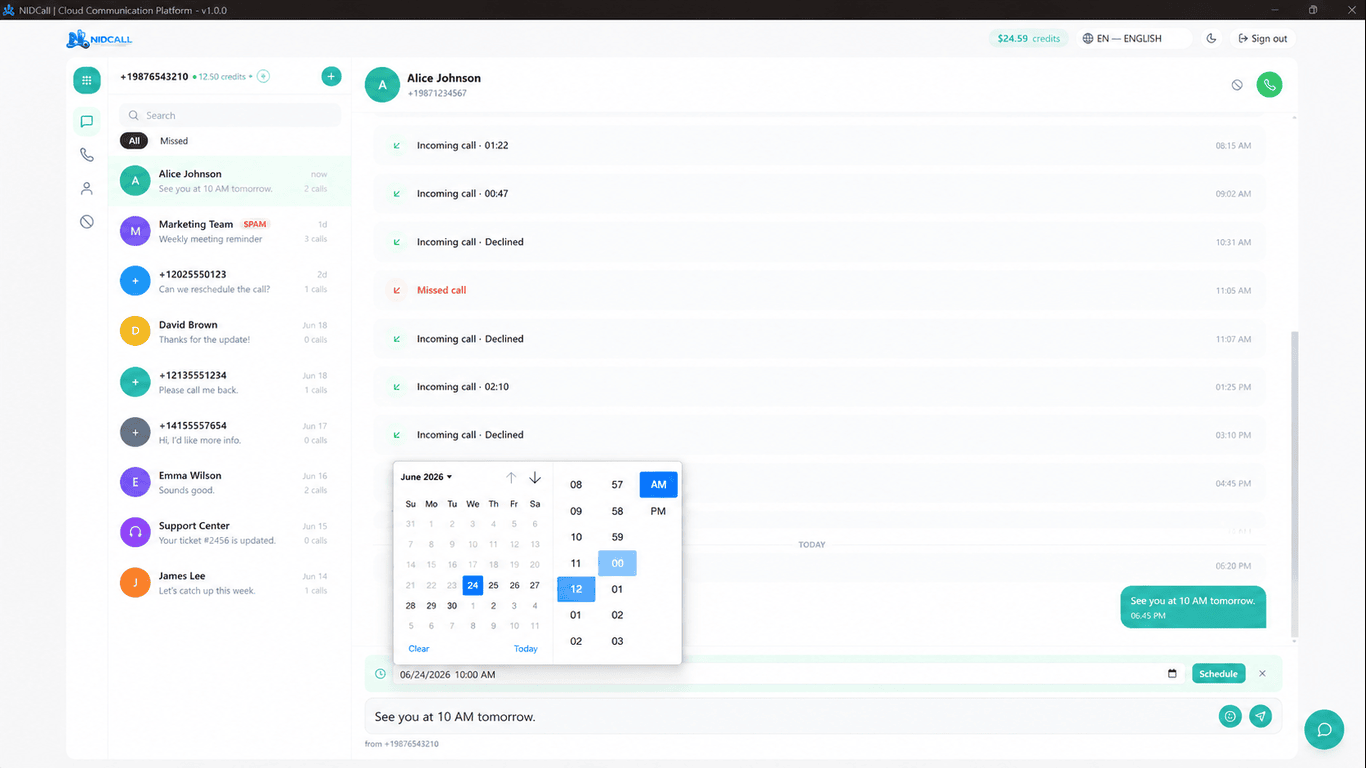Open Emma Wilson conversation
This screenshot has width=1366, height=768.
tap(230, 483)
